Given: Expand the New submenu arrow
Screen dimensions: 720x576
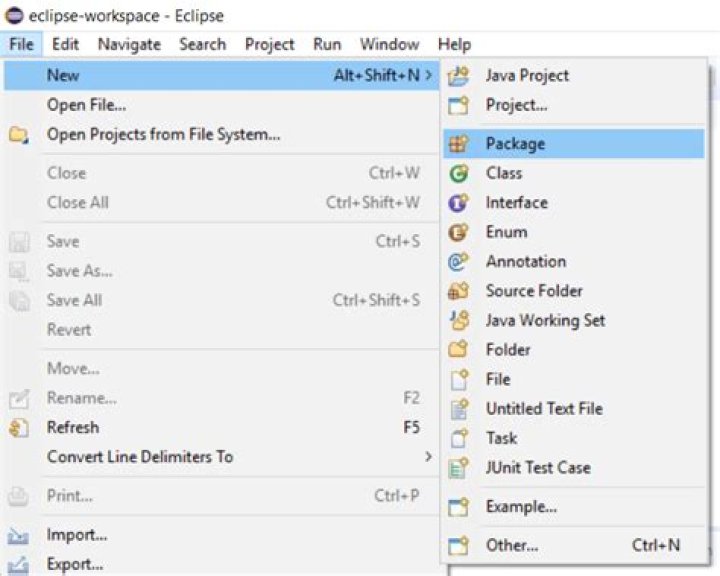Looking at the screenshot, I should click(429, 75).
